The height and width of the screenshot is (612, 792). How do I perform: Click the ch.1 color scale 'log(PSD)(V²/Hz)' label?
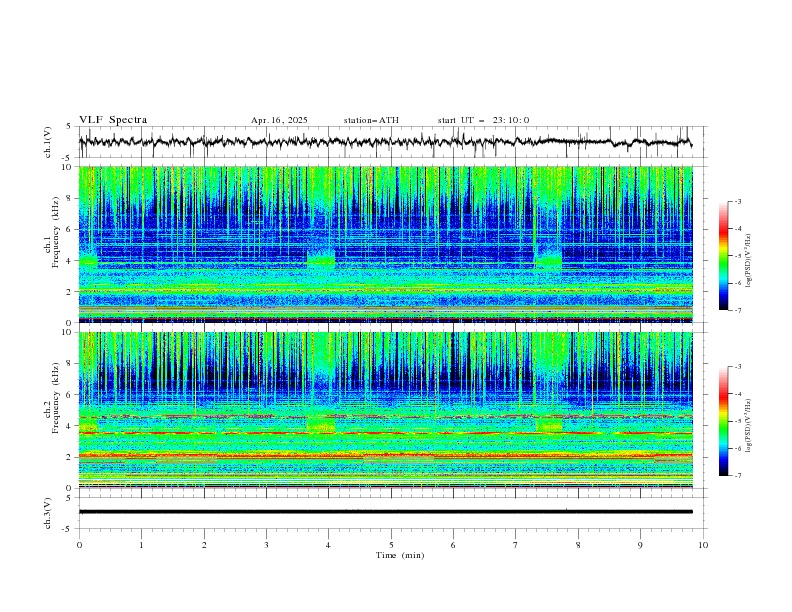[x=748, y=261]
